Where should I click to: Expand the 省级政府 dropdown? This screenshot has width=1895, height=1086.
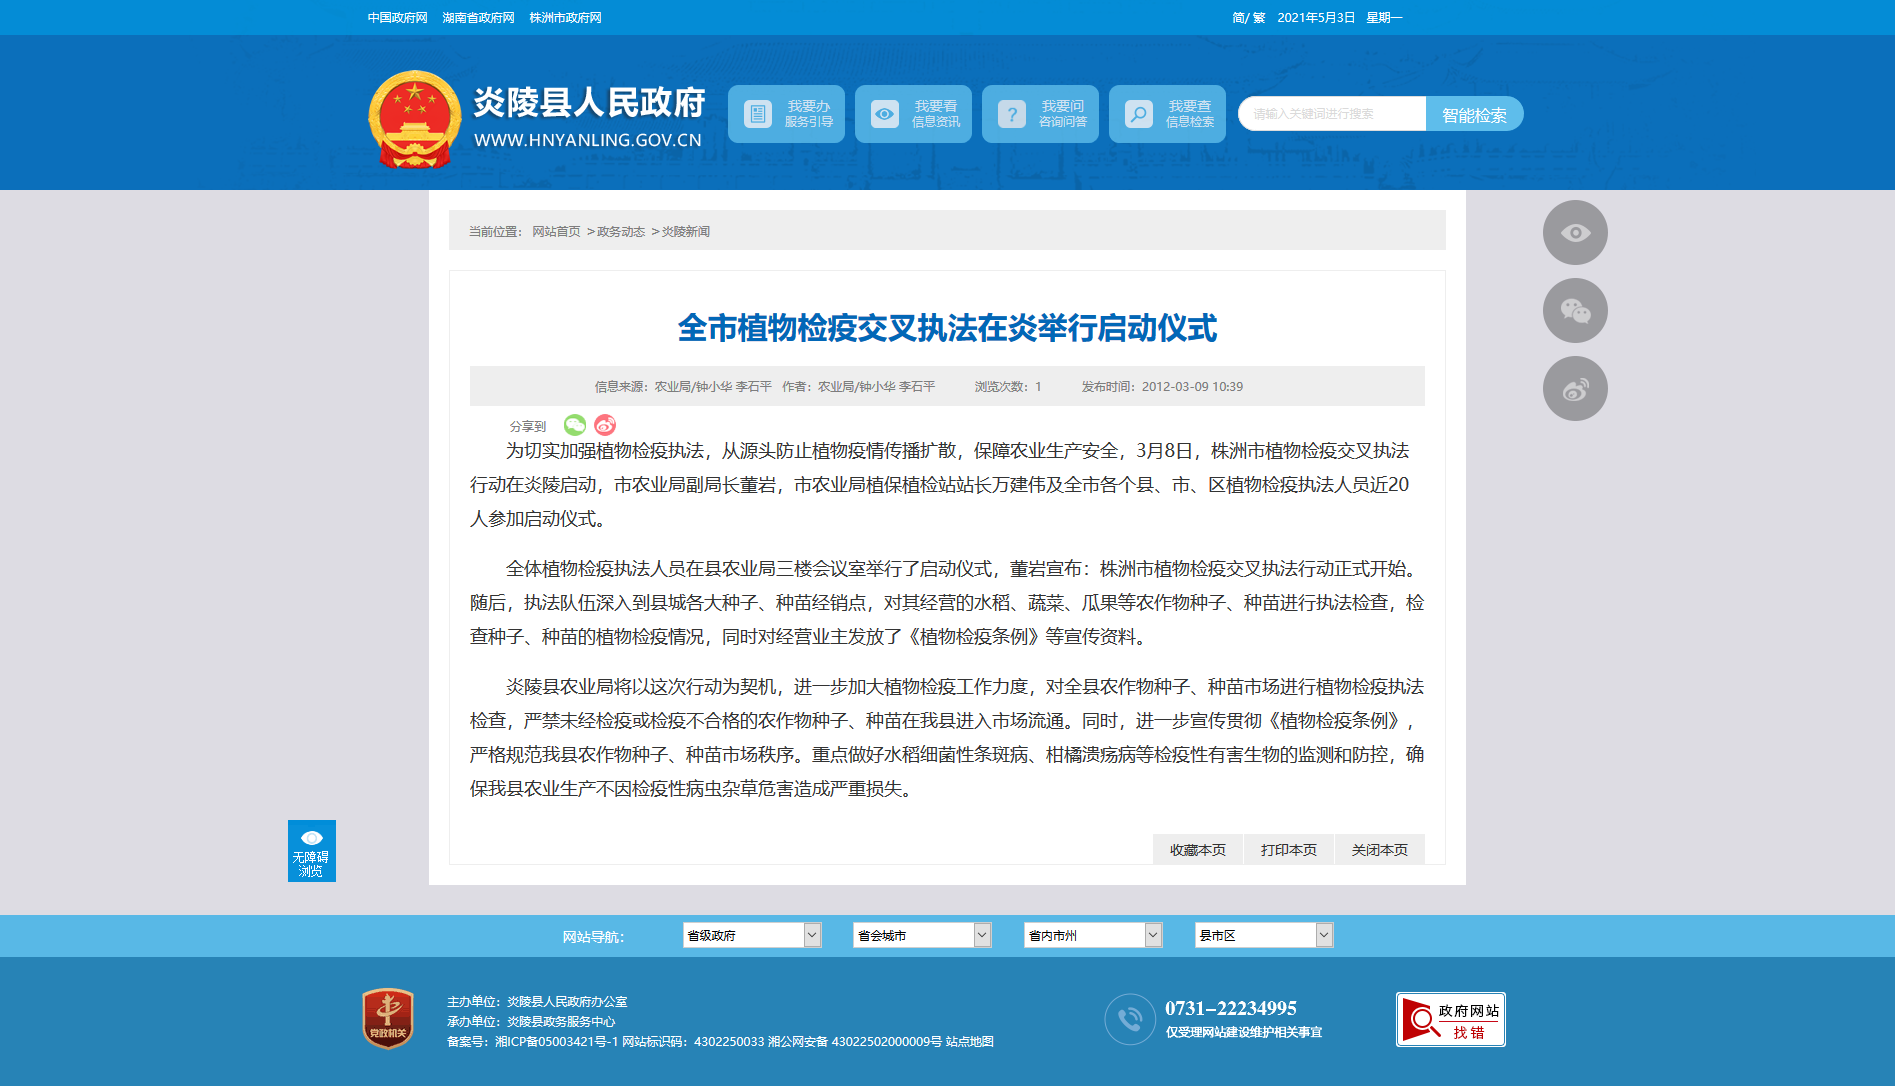click(x=752, y=935)
